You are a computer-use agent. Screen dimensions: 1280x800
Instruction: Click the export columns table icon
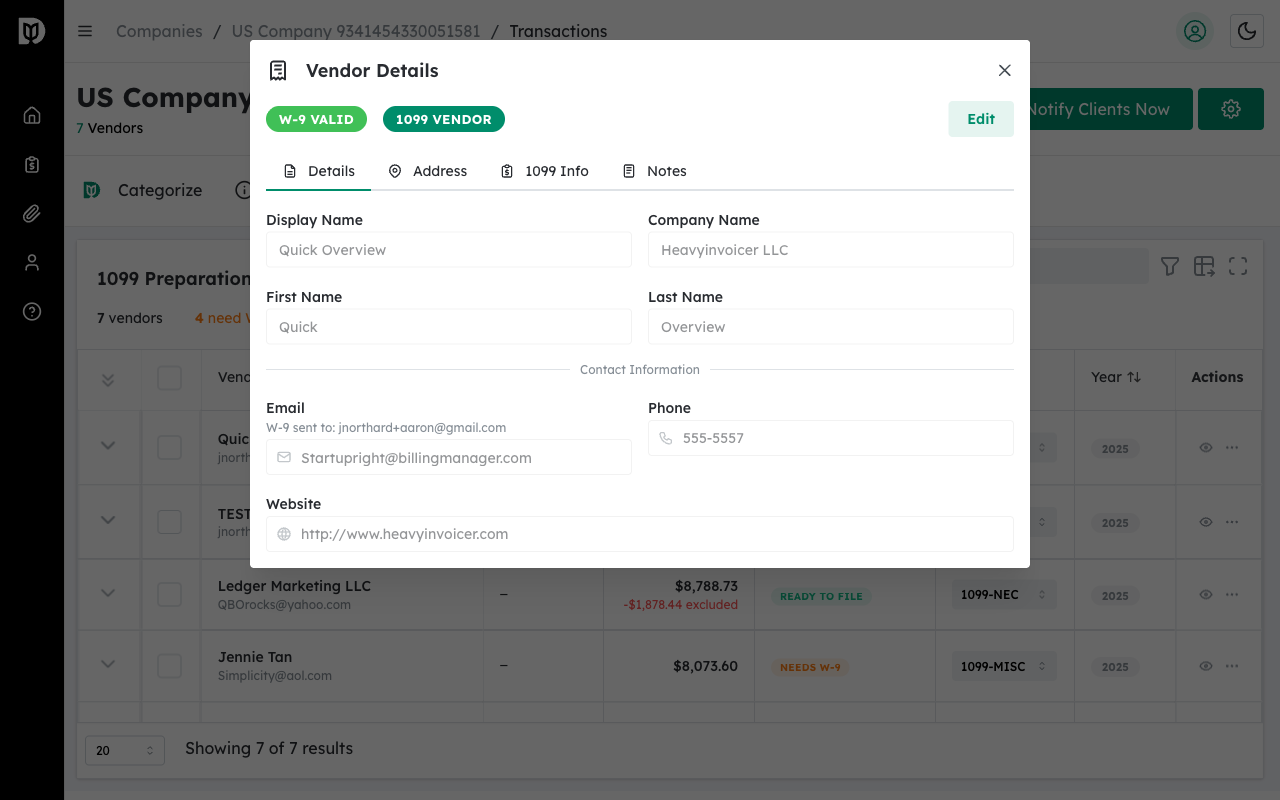(1203, 266)
